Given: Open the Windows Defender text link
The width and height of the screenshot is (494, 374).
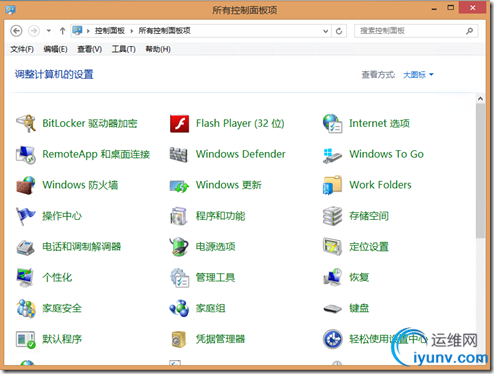Looking at the screenshot, I should [241, 154].
